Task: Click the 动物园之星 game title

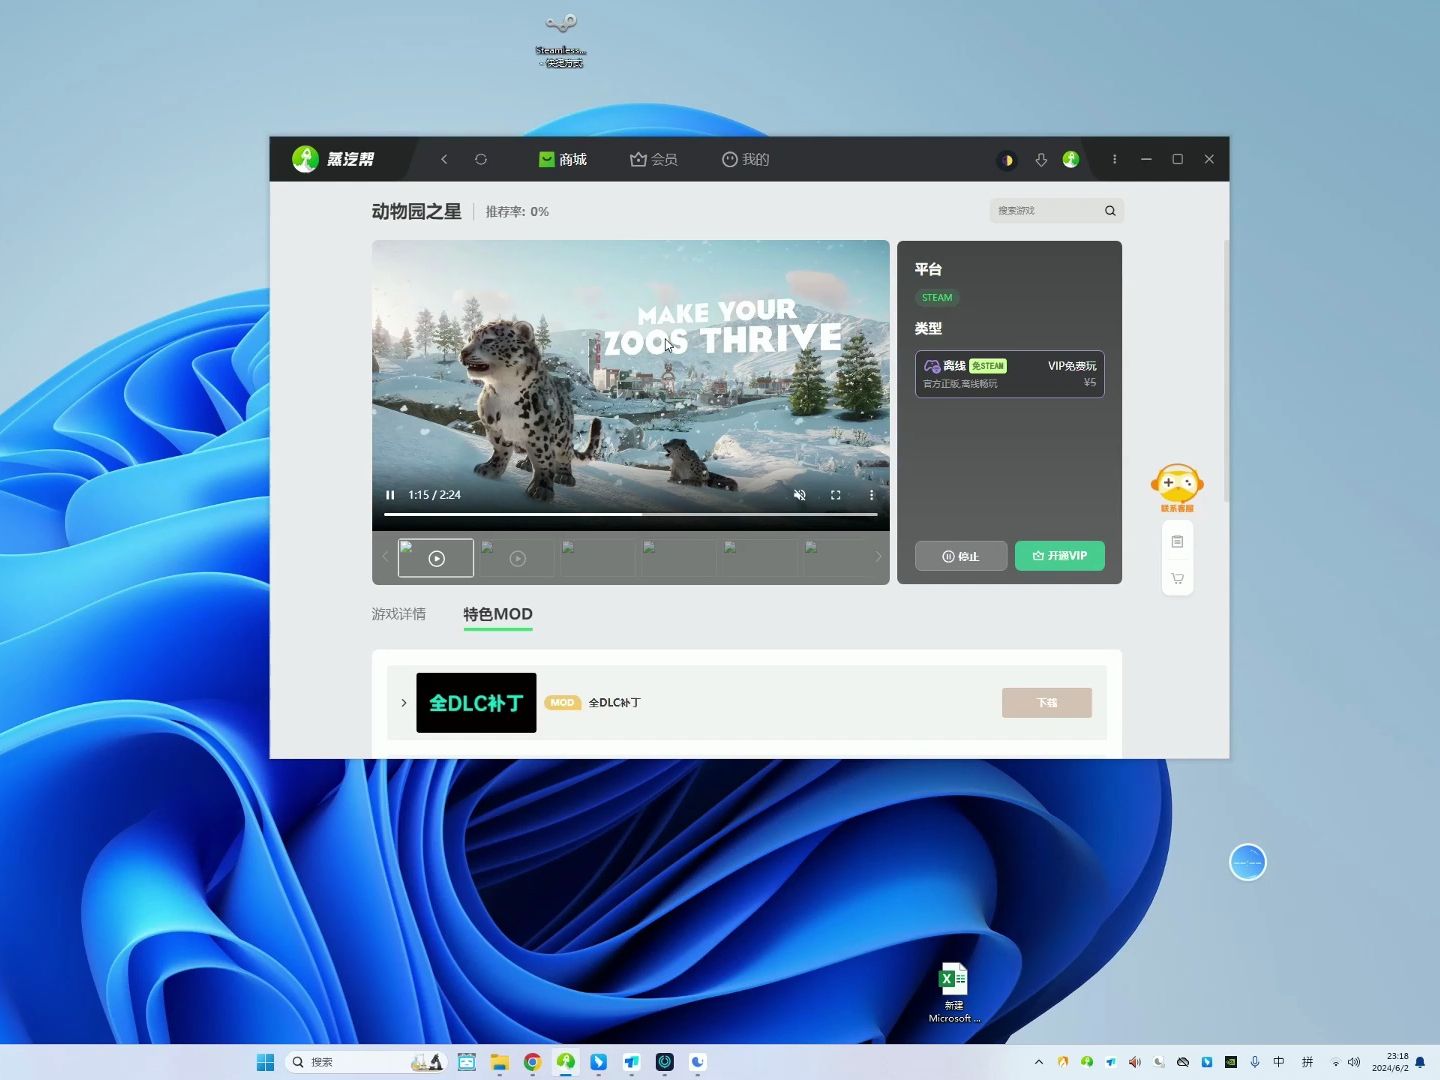Action: [x=417, y=211]
